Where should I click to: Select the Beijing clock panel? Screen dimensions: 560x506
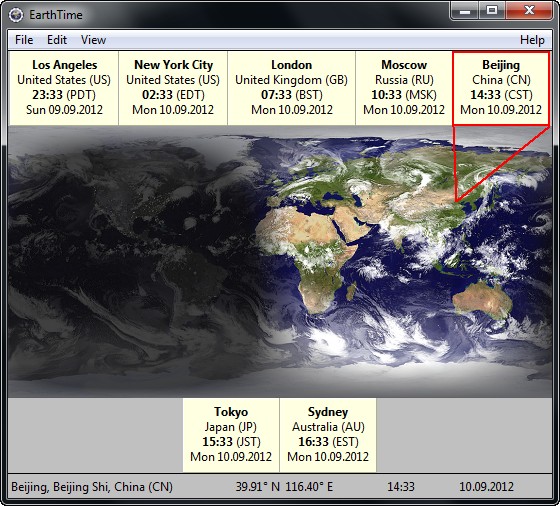501,88
